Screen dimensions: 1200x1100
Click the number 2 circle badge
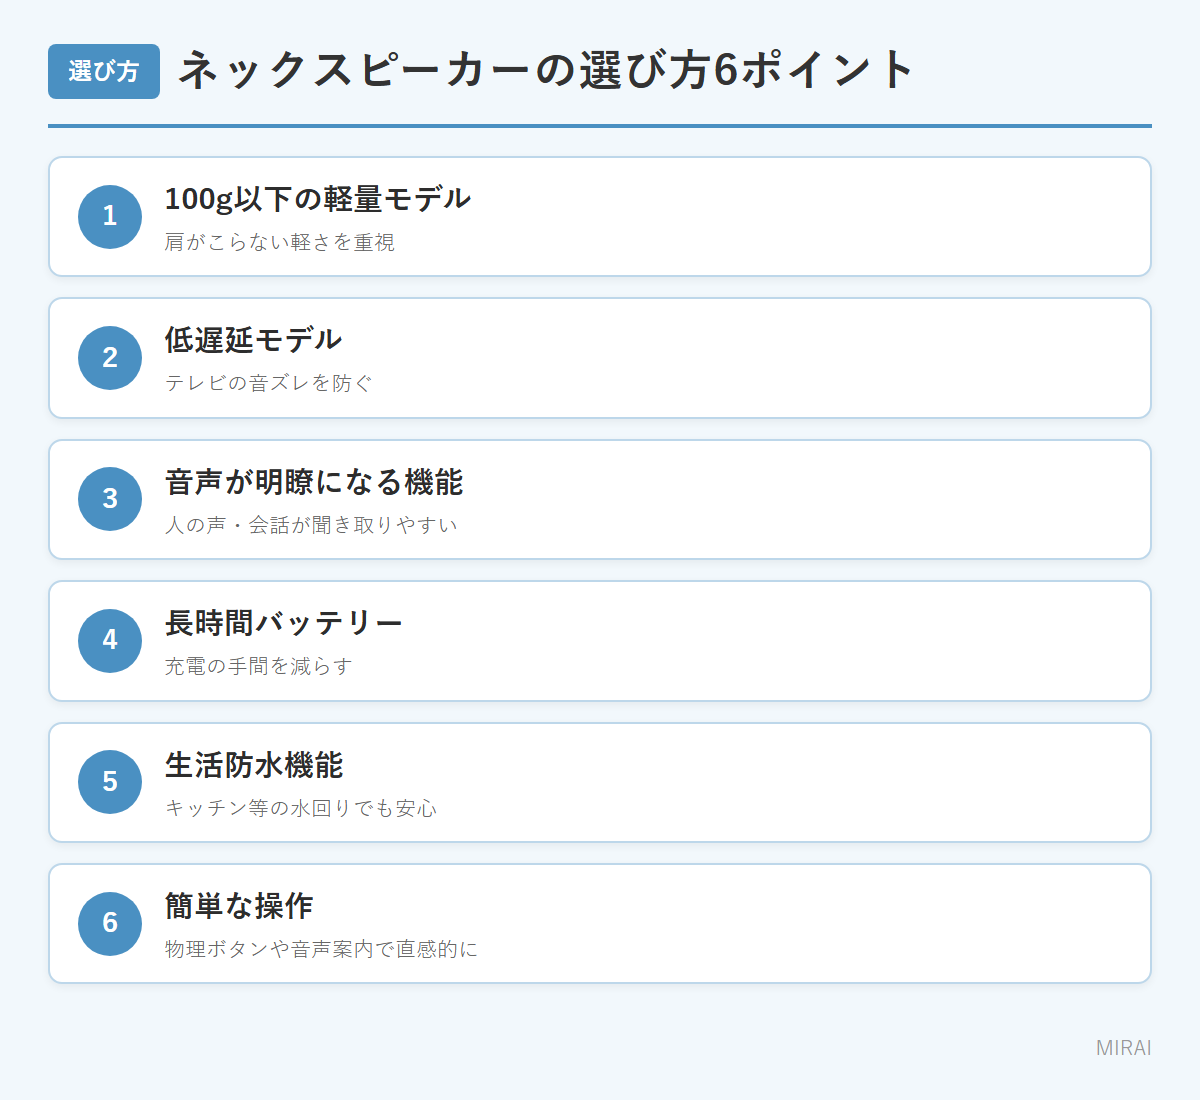[x=110, y=358]
